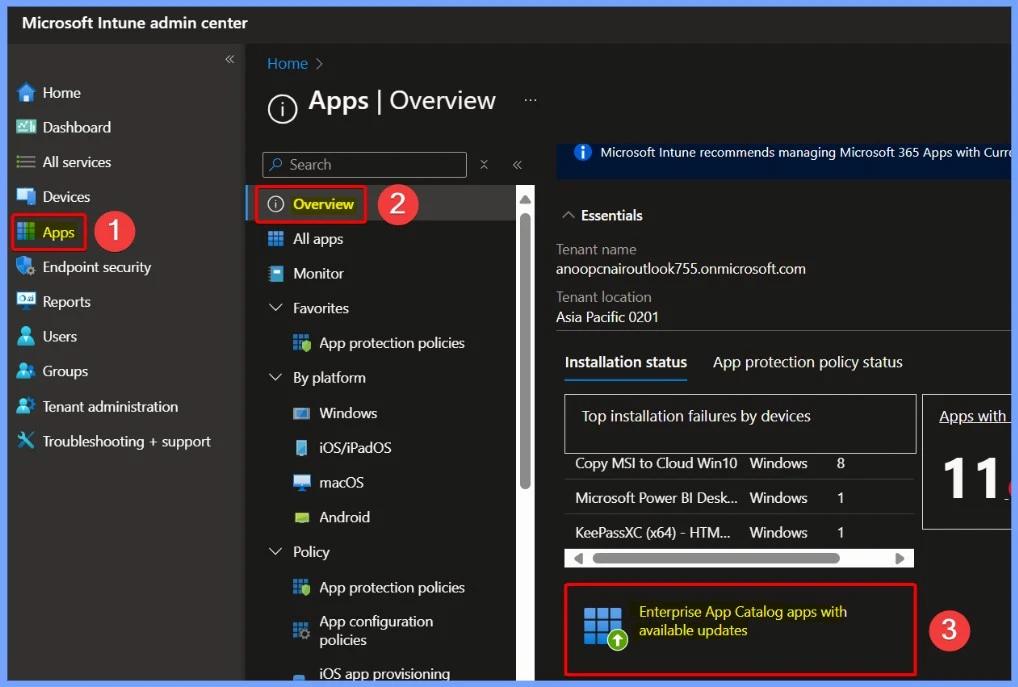Select Microsoft Power BI Desk... row
Image resolution: width=1018 pixels, height=687 pixels.
[x=739, y=498]
